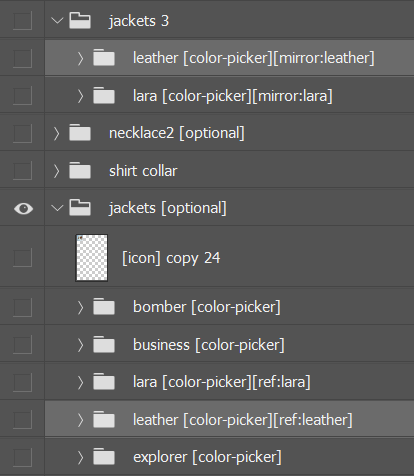The height and width of the screenshot is (476, 414).
Task: Expand the leather [ref:leather] group
Action: (x=80, y=420)
